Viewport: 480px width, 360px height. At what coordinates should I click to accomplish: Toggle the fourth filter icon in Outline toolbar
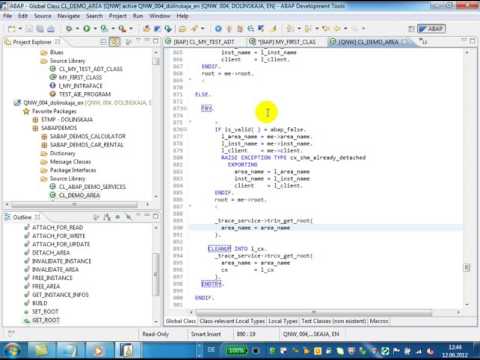click(128, 217)
